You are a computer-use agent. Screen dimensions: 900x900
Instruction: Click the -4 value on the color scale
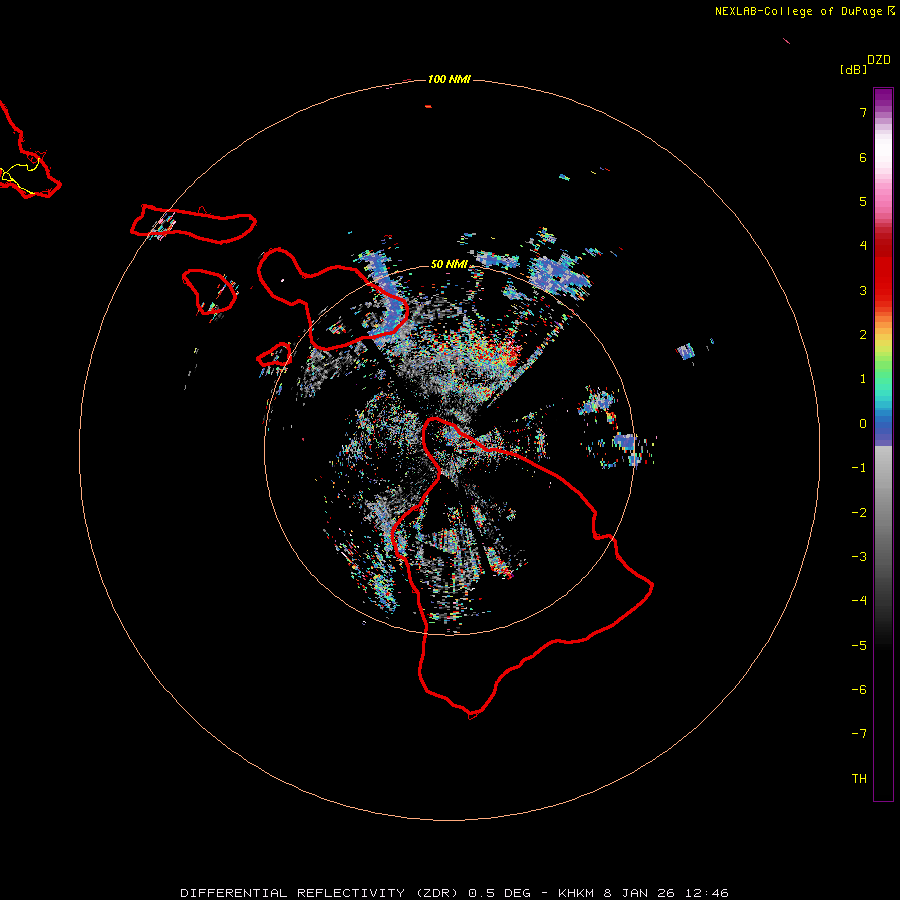[x=859, y=601]
